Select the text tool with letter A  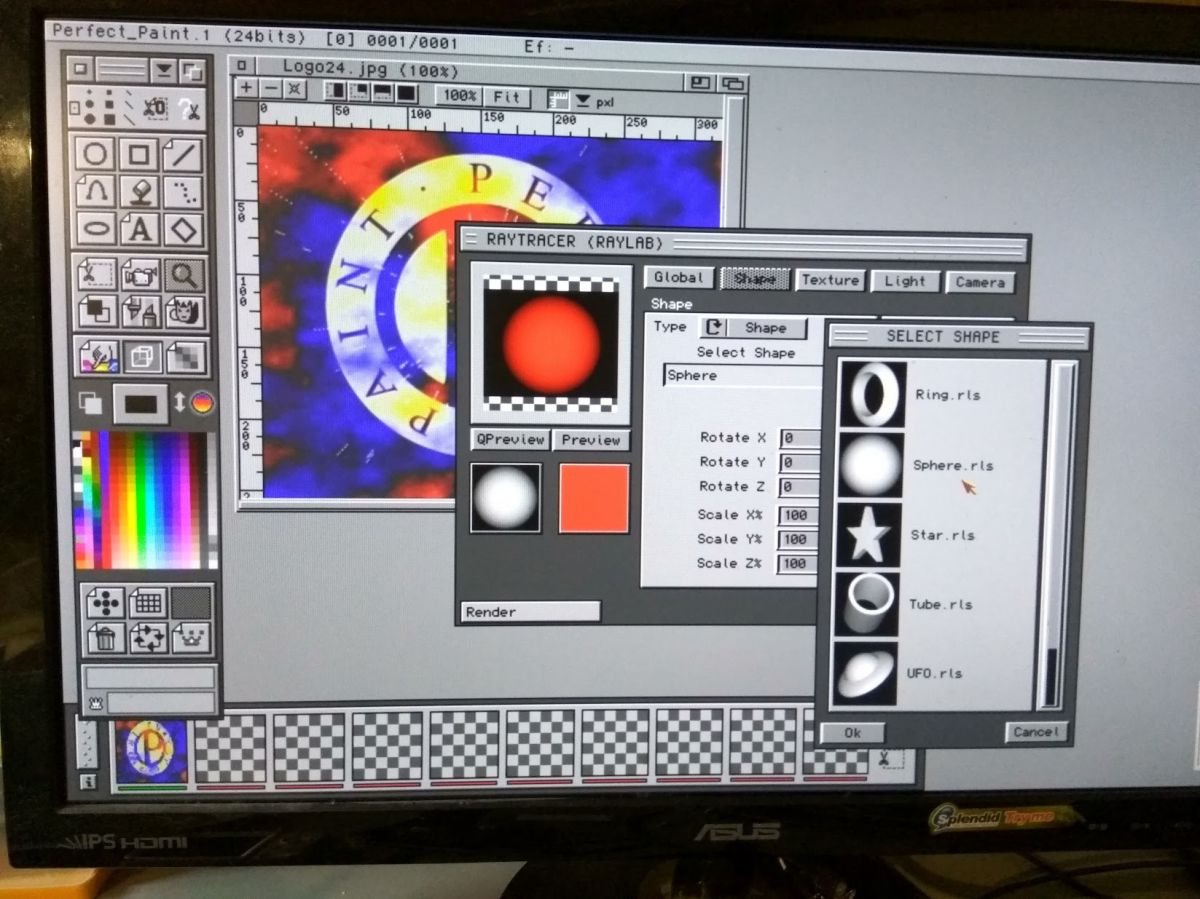coord(140,228)
